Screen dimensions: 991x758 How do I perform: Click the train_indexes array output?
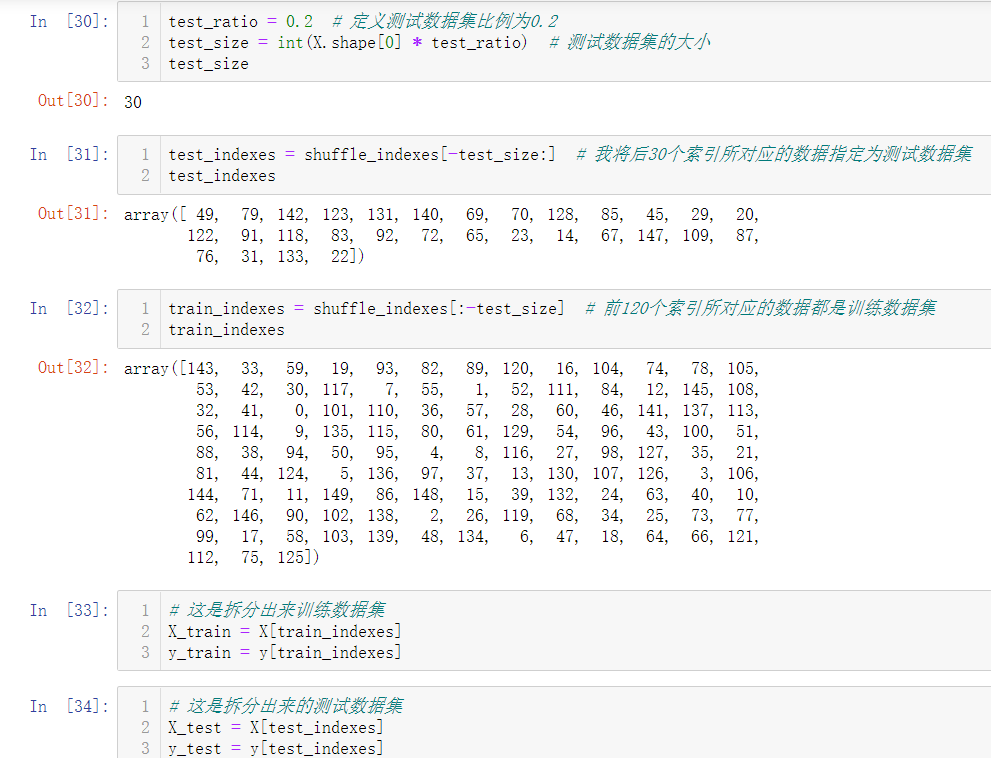tap(441, 463)
